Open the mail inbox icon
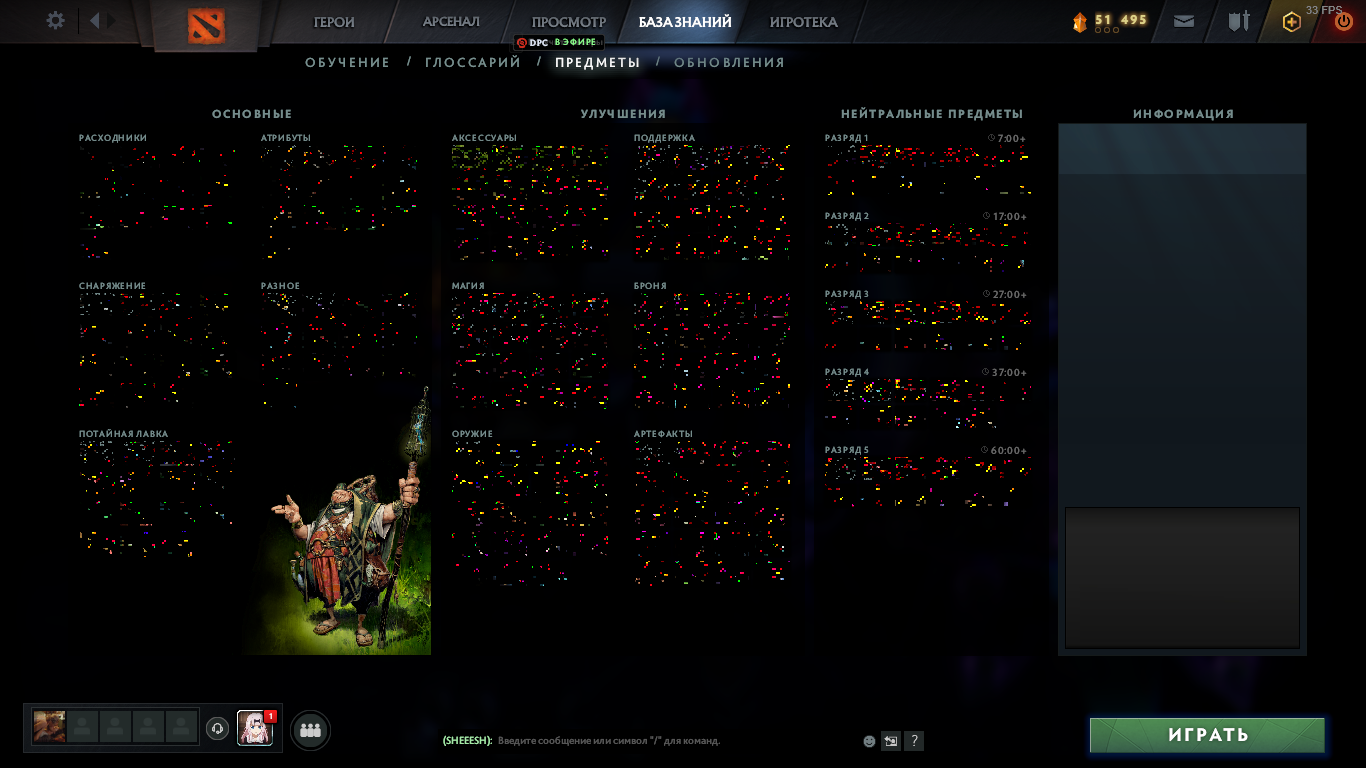 [1183, 21]
